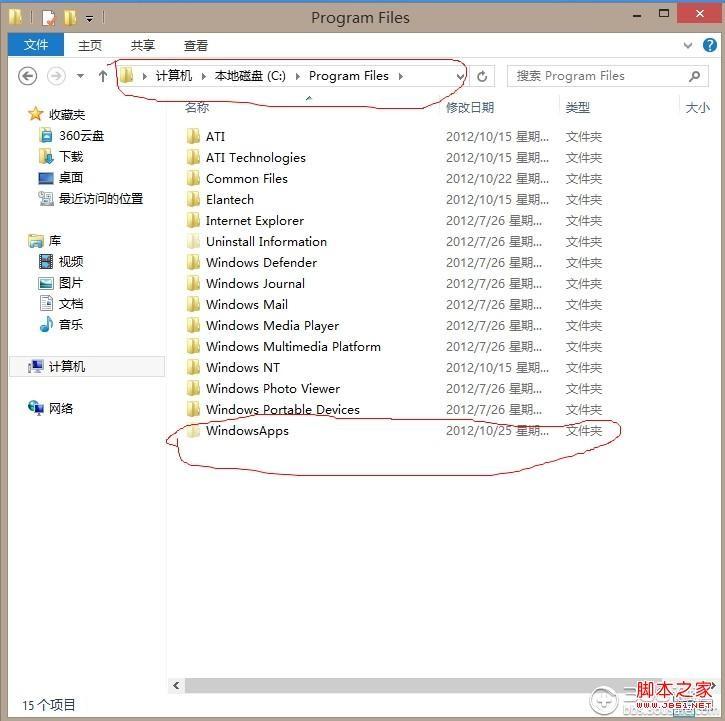Click the window system folder icon
The image size is (725, 721).
(15, 17)
